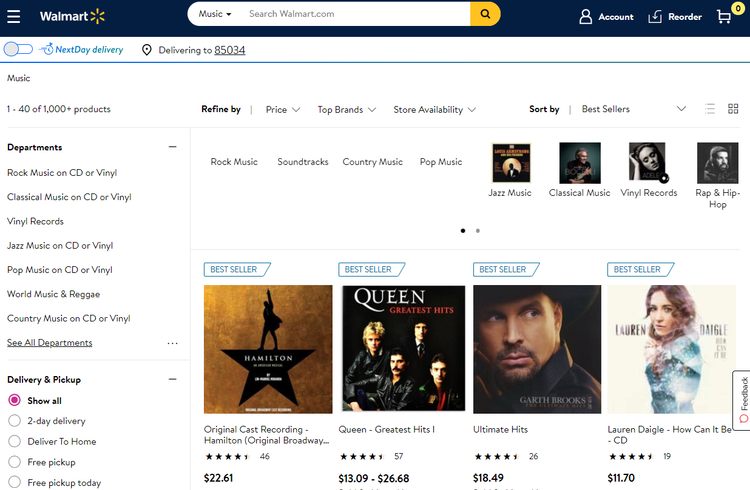Open the Queen Greatest Hits album cover
Viewport: 750px width, 490px height.
[x=403, y=348]
